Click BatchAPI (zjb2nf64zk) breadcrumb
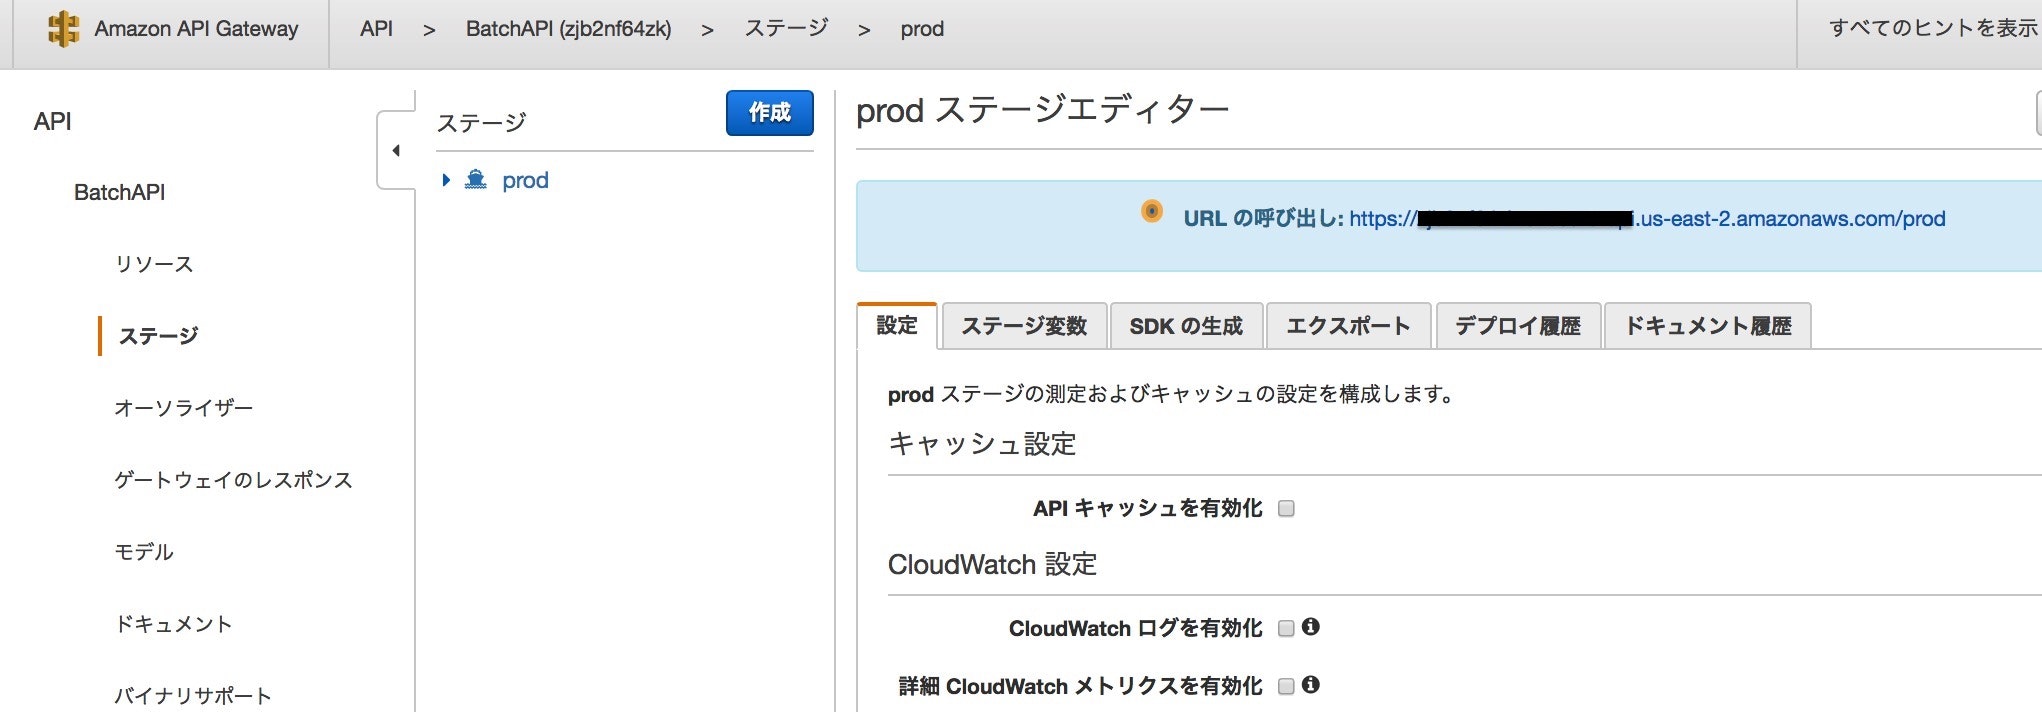2042x712 pixels. (568, 29)
